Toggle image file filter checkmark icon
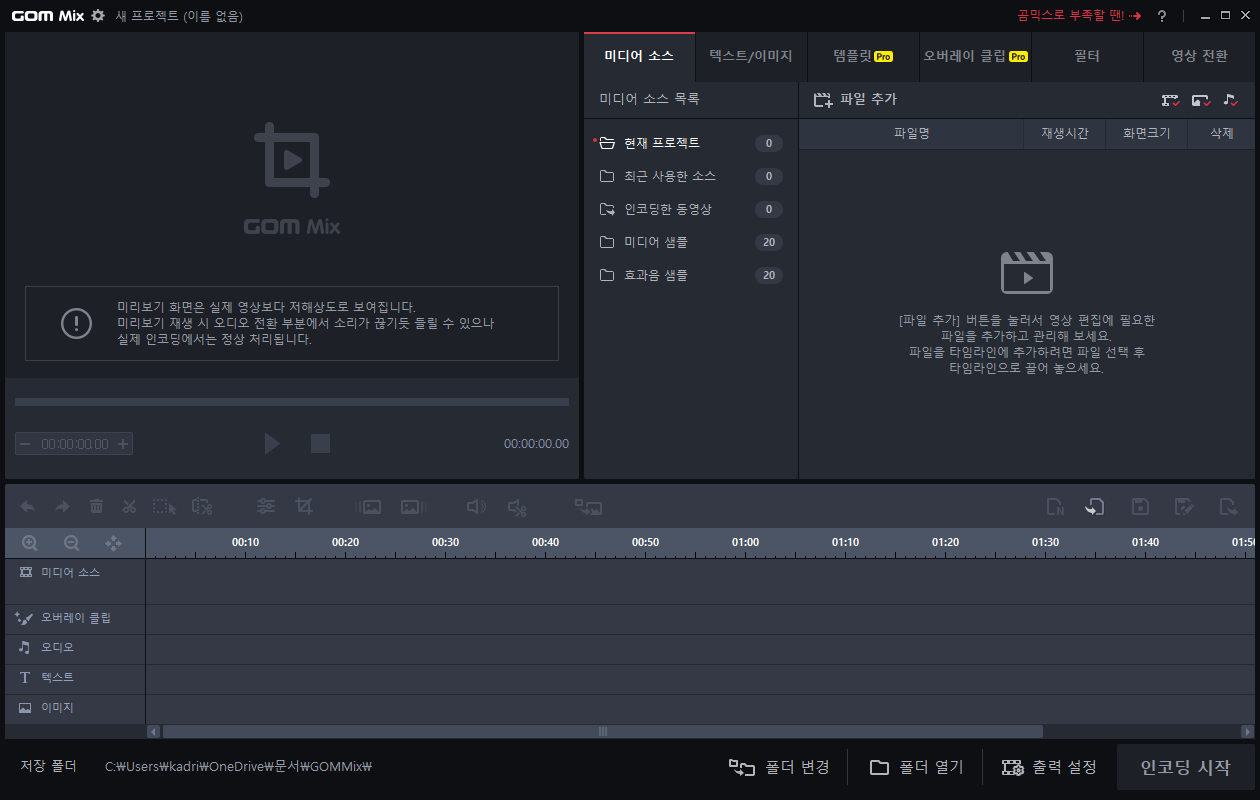This screenshot has width=1260, height=800. [1201, 100]
